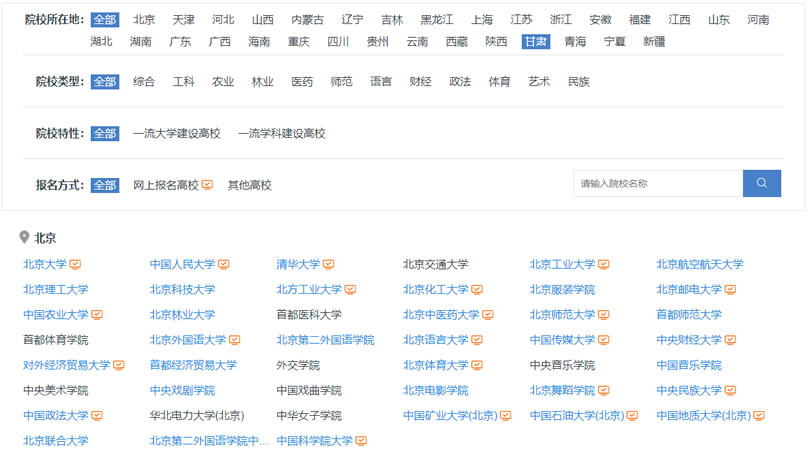Click the badge icon beside 北京邮电大学
810x463 pixels.
[x=730, y=289]
